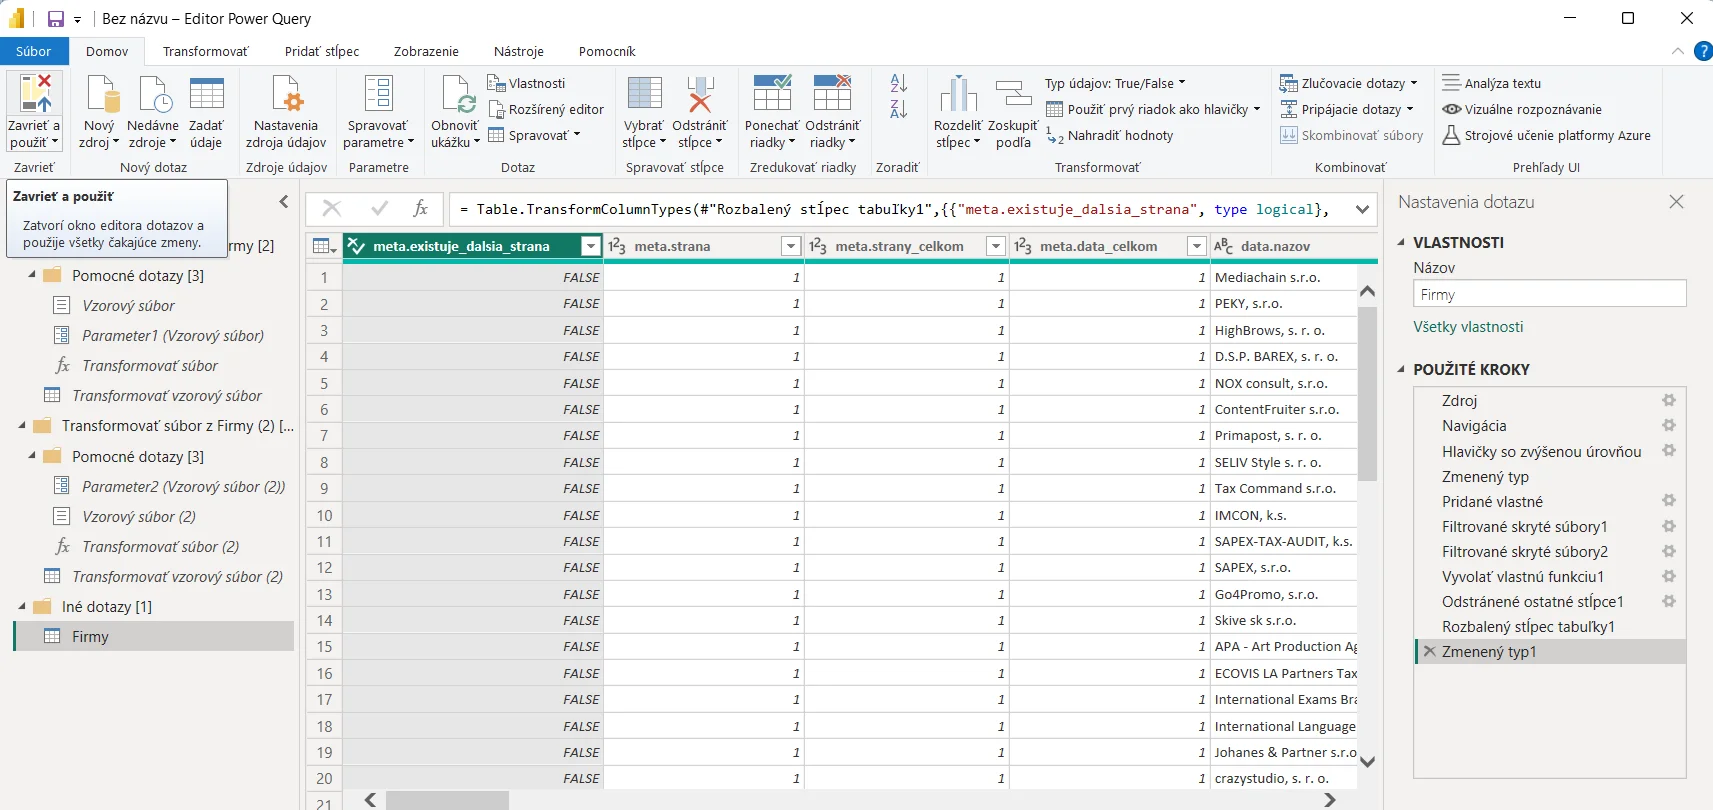Click the vertical scrollbar of data grid
This screenshot has height=810, width=1713.
click(1367, 395)
